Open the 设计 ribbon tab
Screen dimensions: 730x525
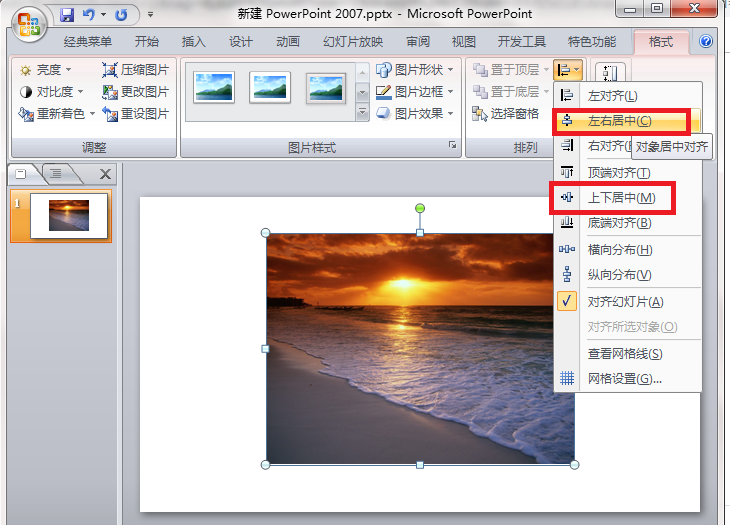(241, 42)
